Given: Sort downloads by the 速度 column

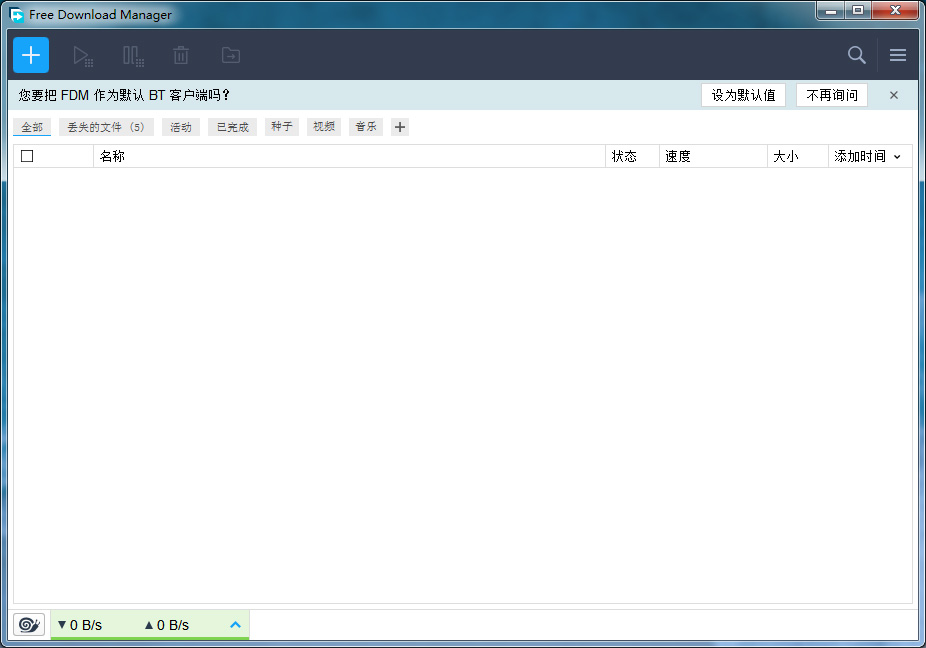Looking at the screenshot, I should point(713,157).
